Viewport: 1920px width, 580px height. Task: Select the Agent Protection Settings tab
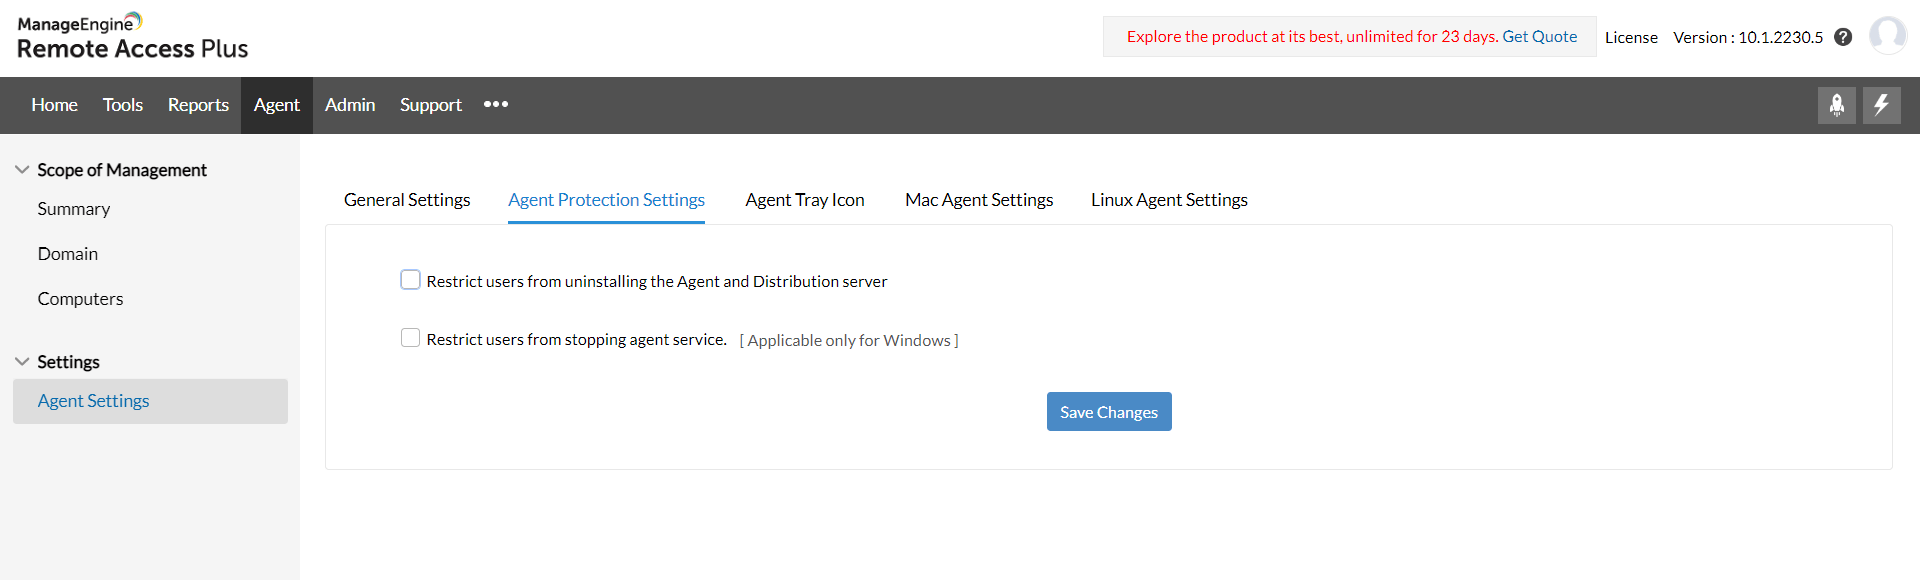(606, 200)
